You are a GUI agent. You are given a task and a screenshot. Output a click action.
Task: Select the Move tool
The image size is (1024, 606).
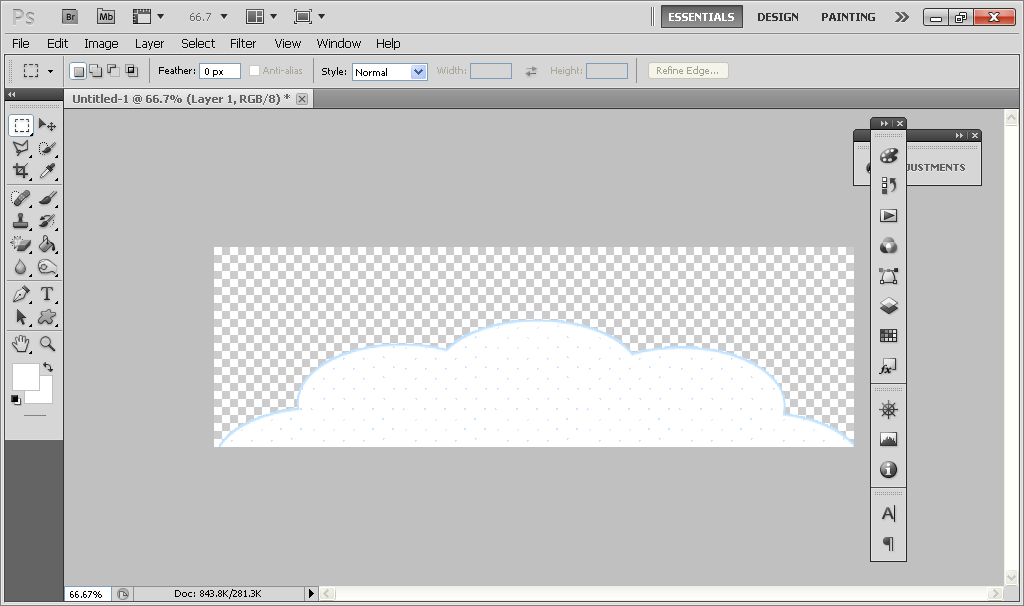48,125
